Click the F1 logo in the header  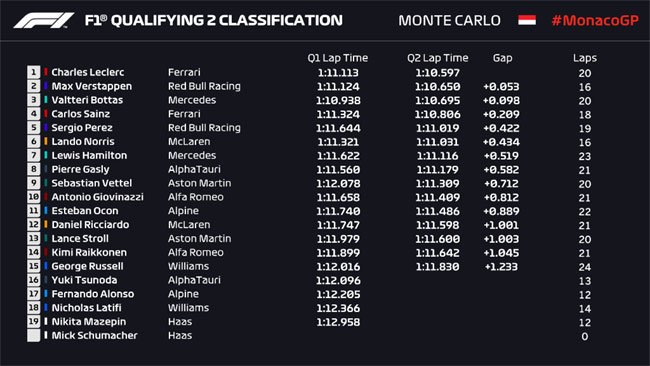point(44,20)
